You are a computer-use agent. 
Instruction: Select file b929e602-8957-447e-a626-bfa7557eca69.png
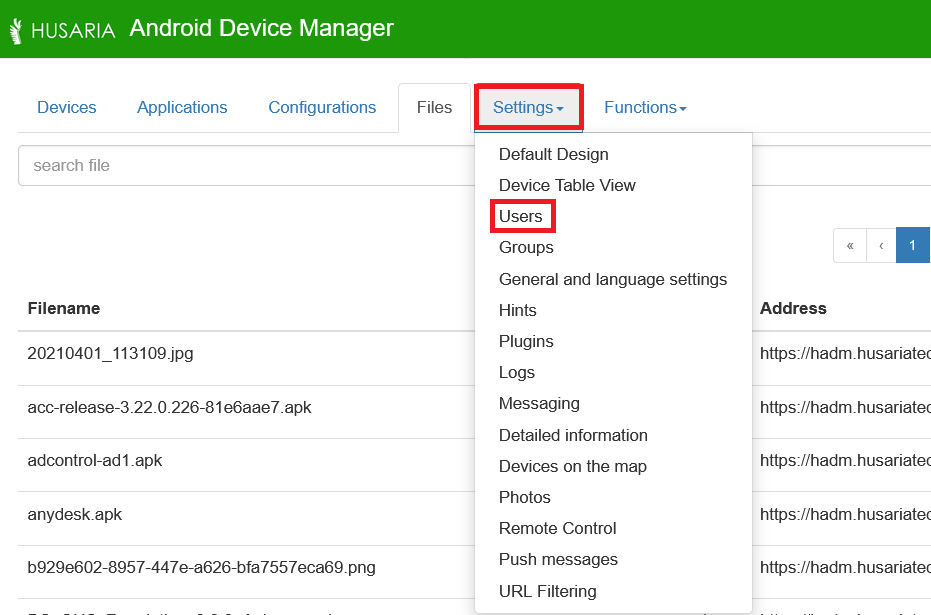coord(201,568)
